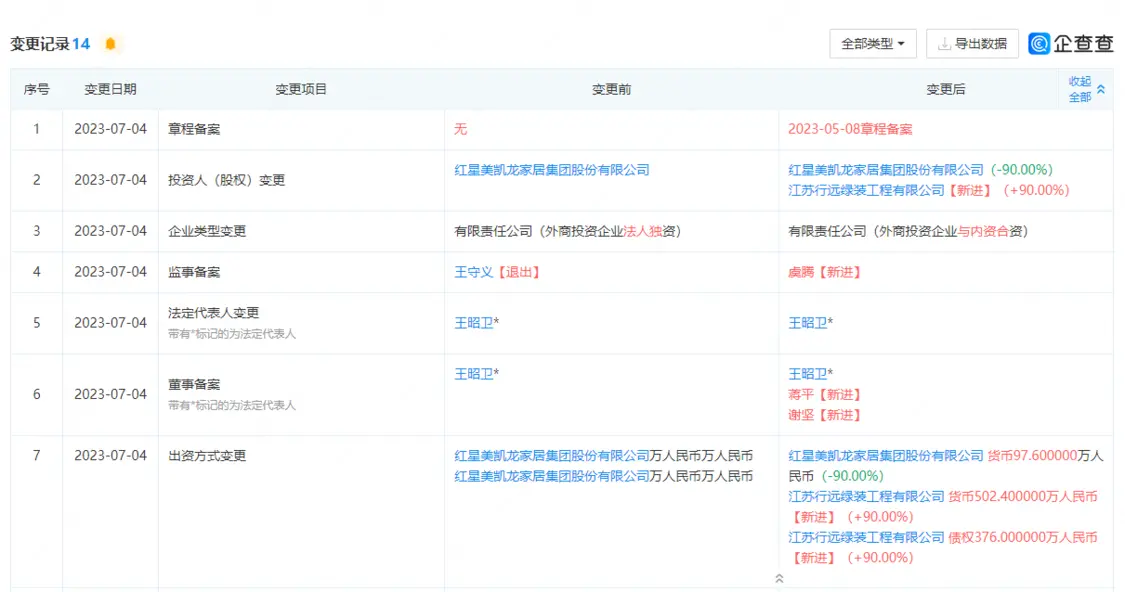Click the 变更前 column header

tap(611, 89)
